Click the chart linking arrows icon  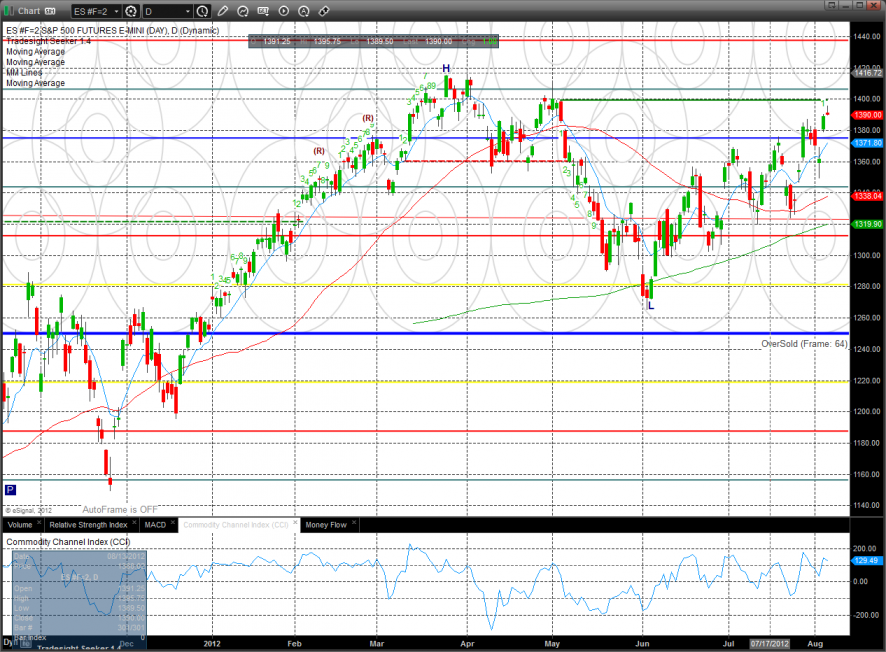point(324,11)
